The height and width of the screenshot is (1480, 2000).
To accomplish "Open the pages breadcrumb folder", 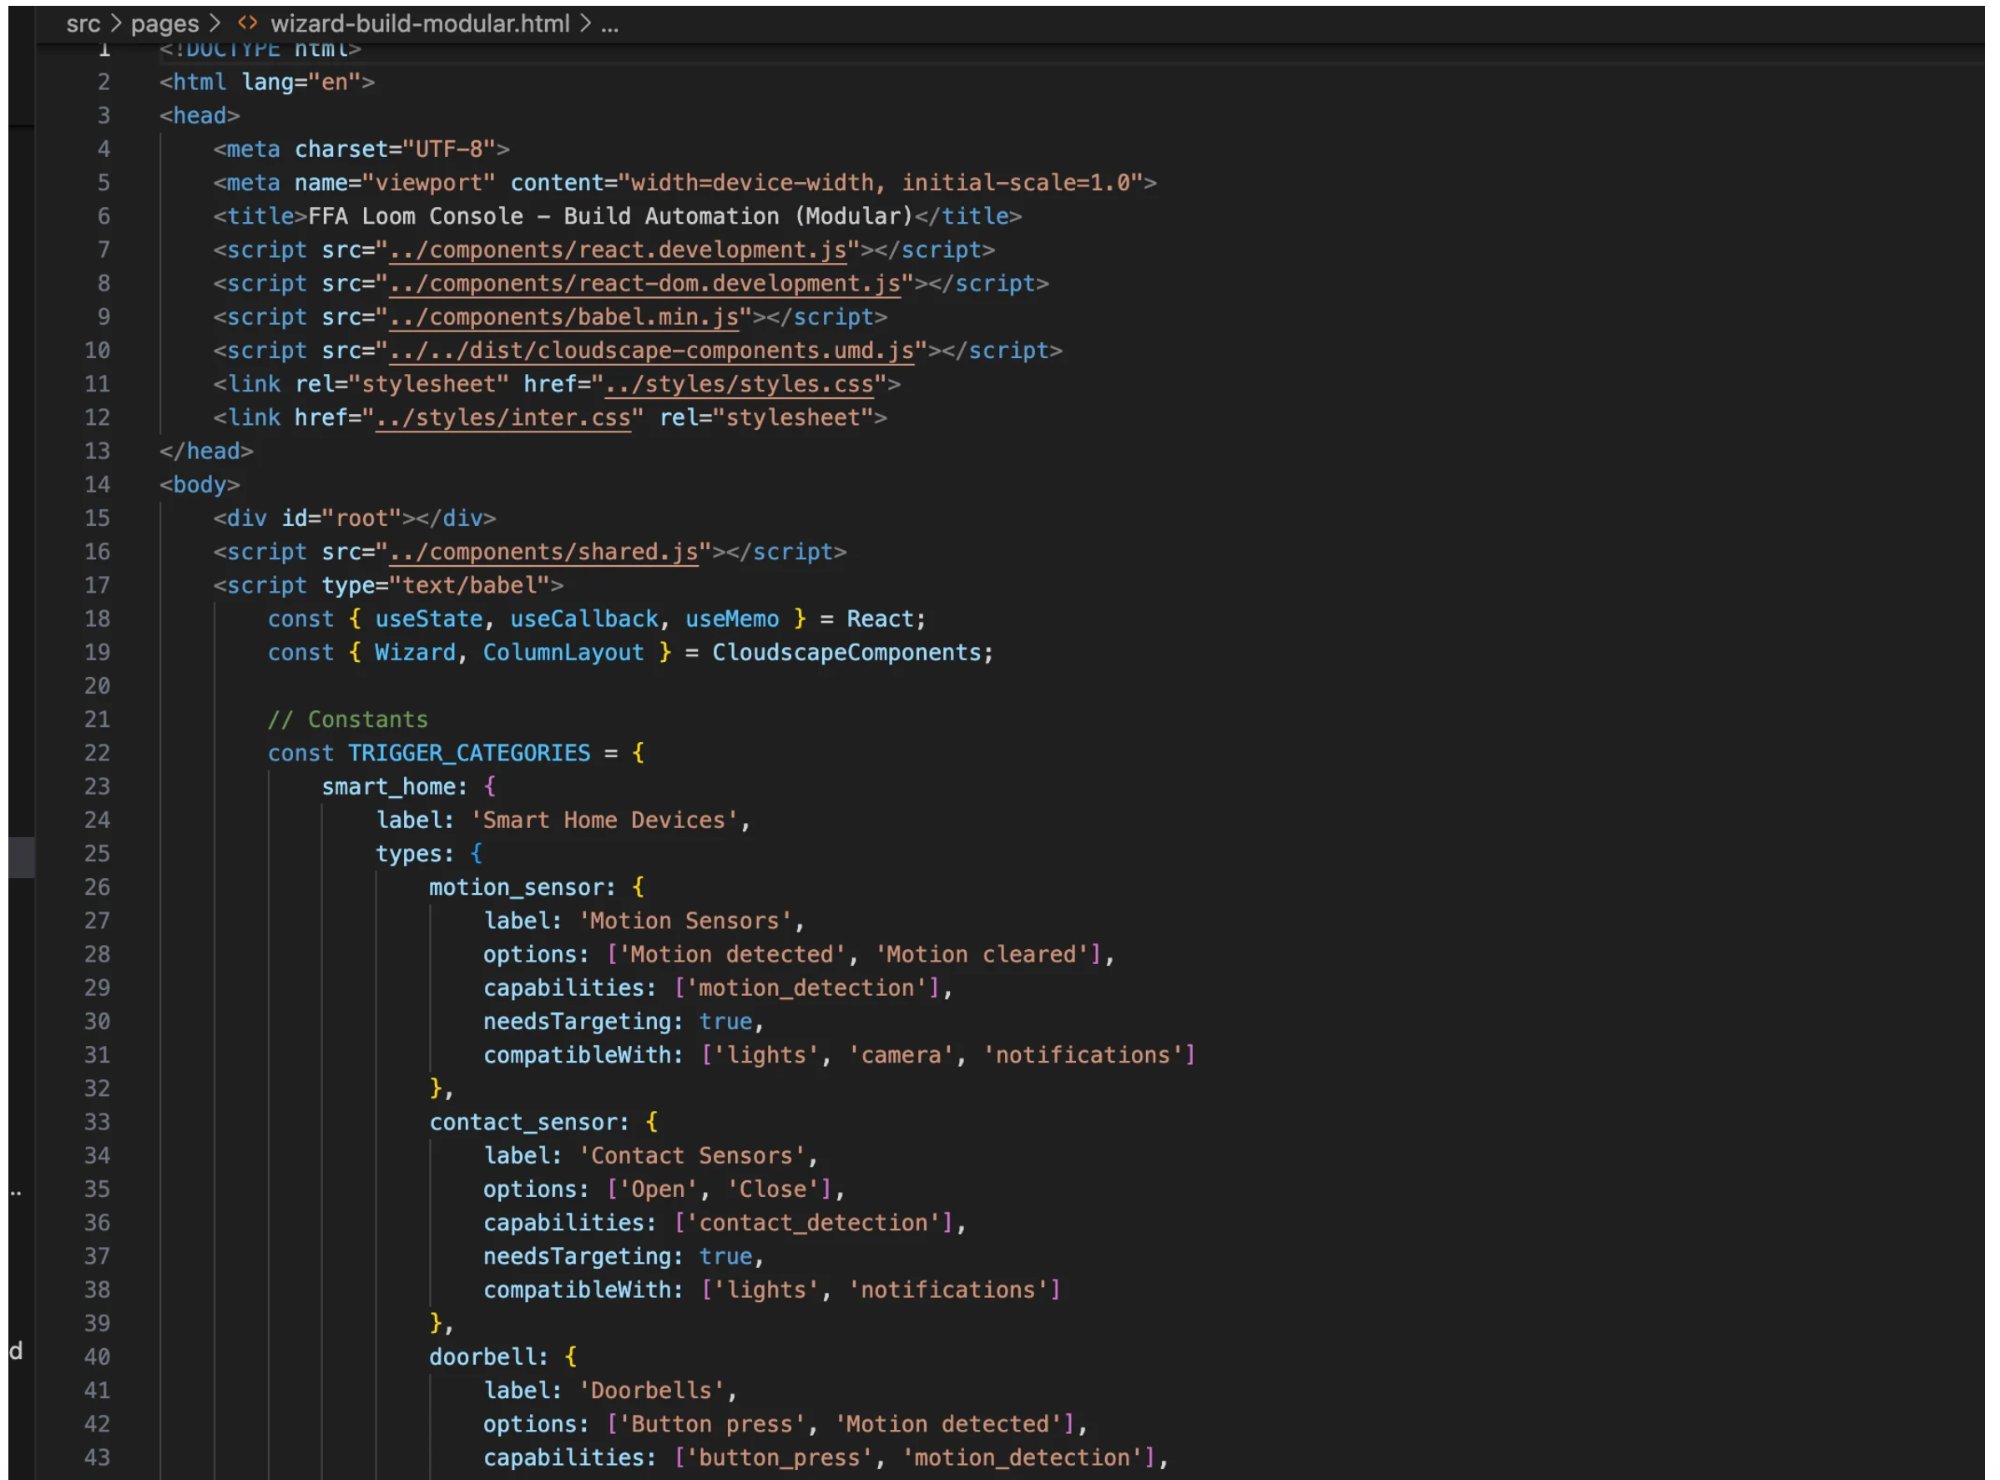I will point(165,23).
